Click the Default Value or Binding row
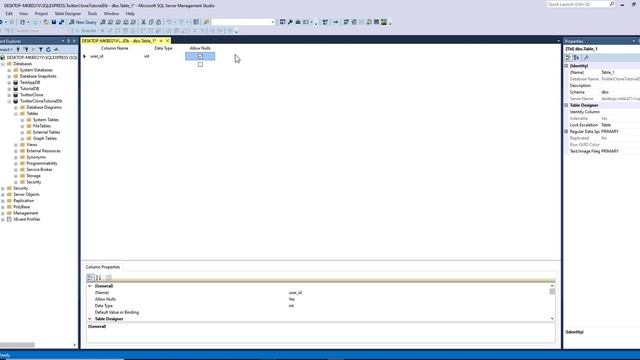This screenshot has width=640, height=360. tap(318, 312)
